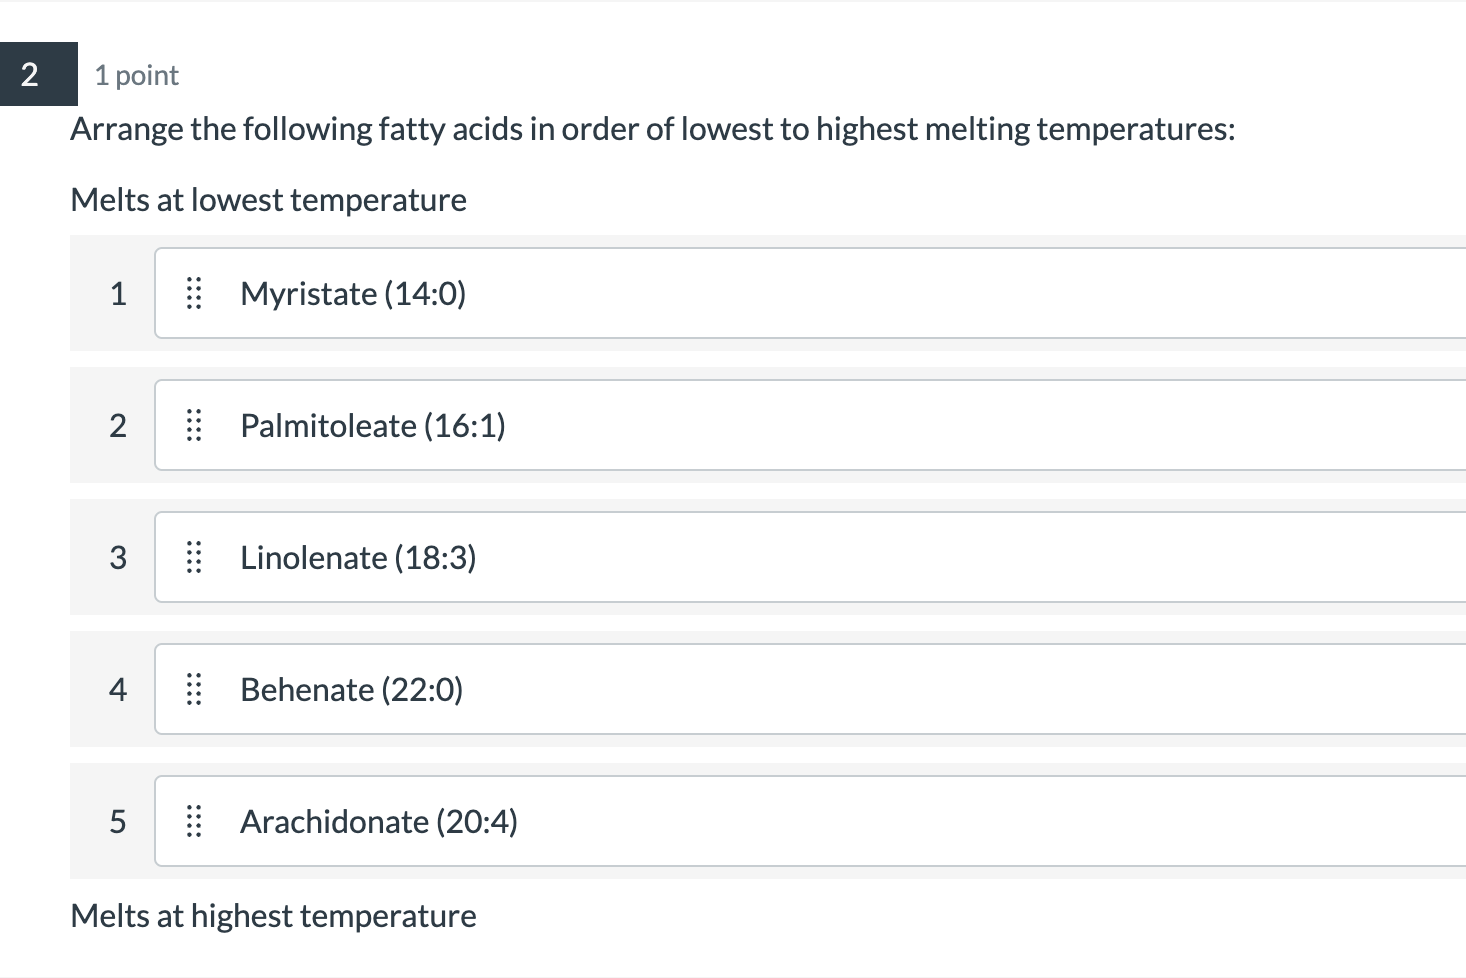Click the fatty acids question prompt text
This screenshot has width=1466, height=978.
tap(652, 129)
